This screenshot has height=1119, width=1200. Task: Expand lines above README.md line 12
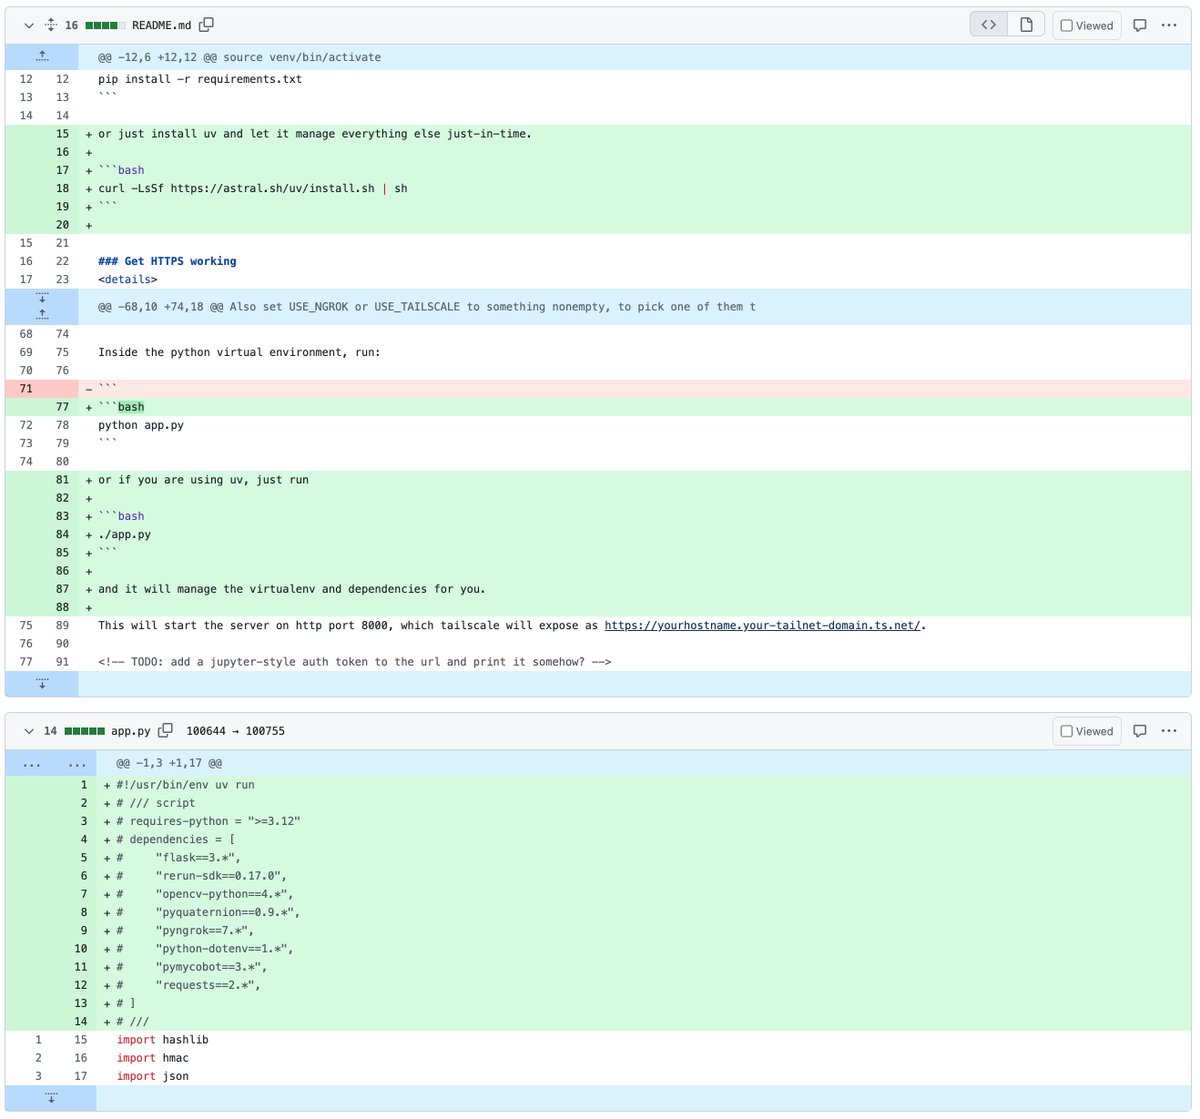point(42,57)
